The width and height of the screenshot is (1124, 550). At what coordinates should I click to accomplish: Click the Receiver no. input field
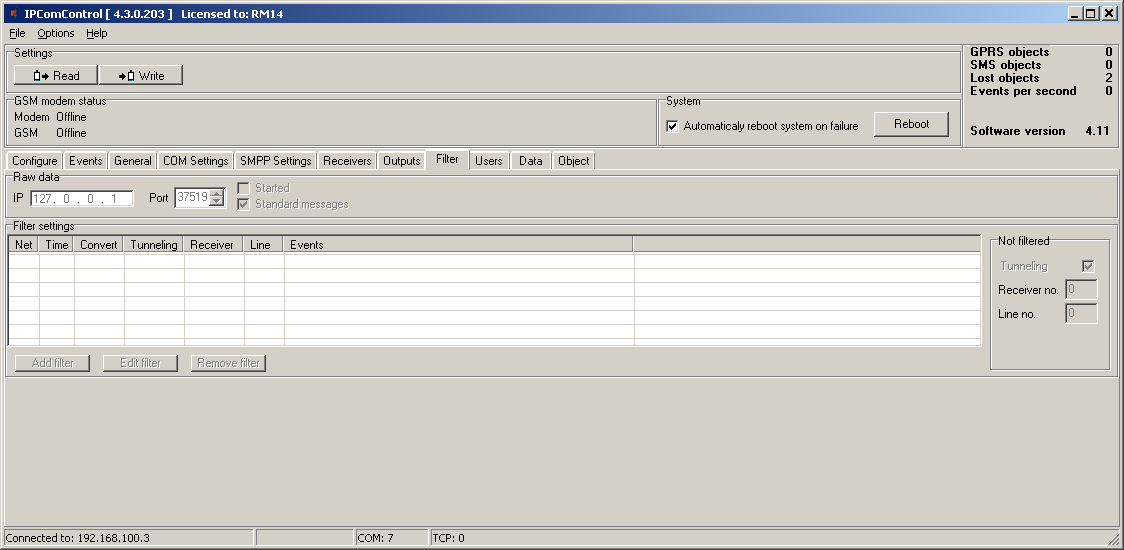[1081, 290]
